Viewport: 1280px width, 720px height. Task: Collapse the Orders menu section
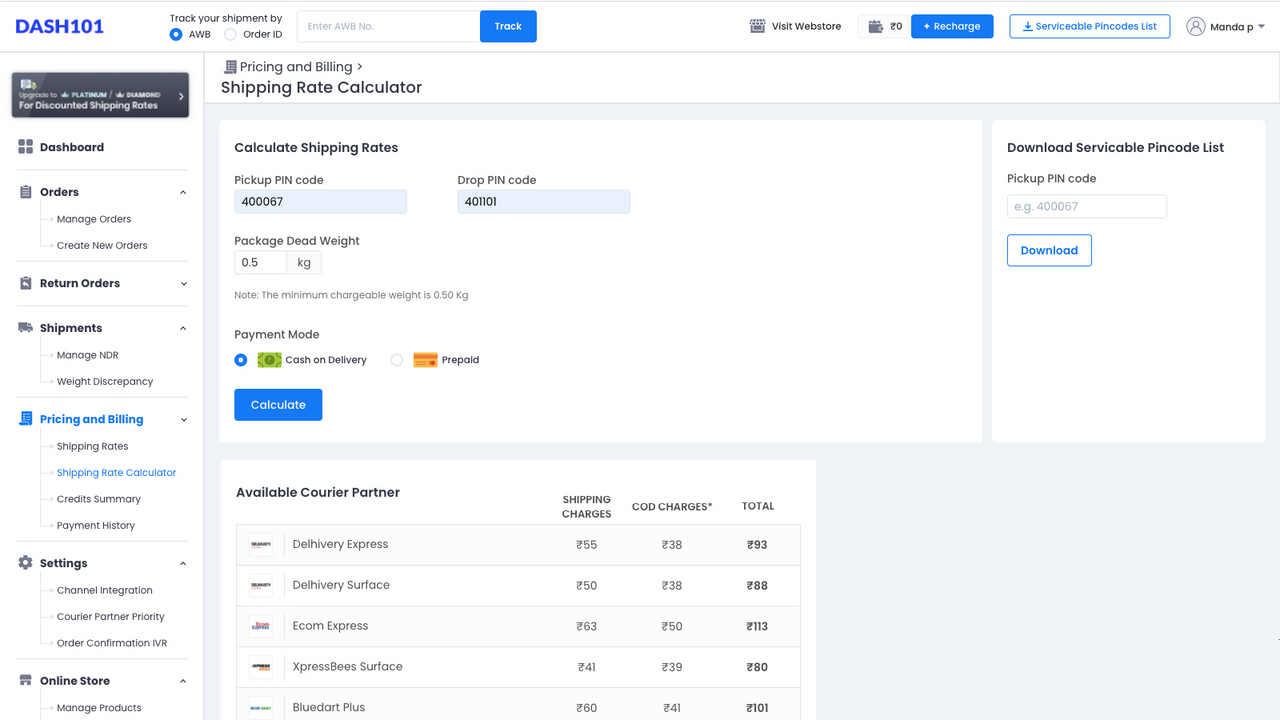182,192
